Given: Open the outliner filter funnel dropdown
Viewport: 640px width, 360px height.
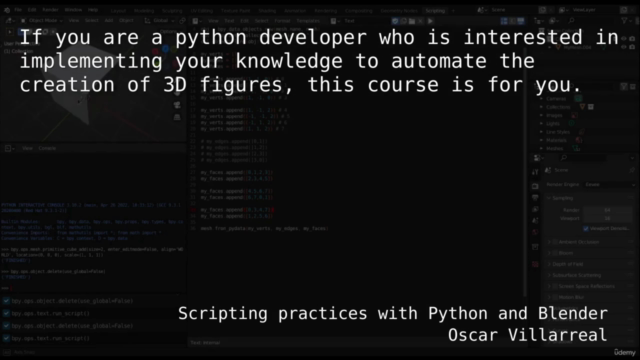Looking at the screenshot, I should click(626, 20).
